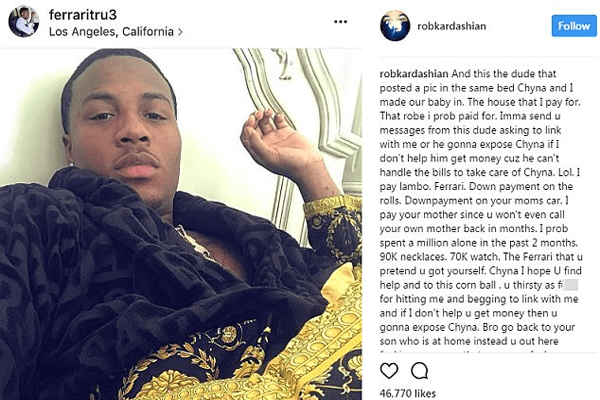This screenshot has width=600, height=400.
Task: Expand location via the chevron arrow
Action: pos(180,32)
